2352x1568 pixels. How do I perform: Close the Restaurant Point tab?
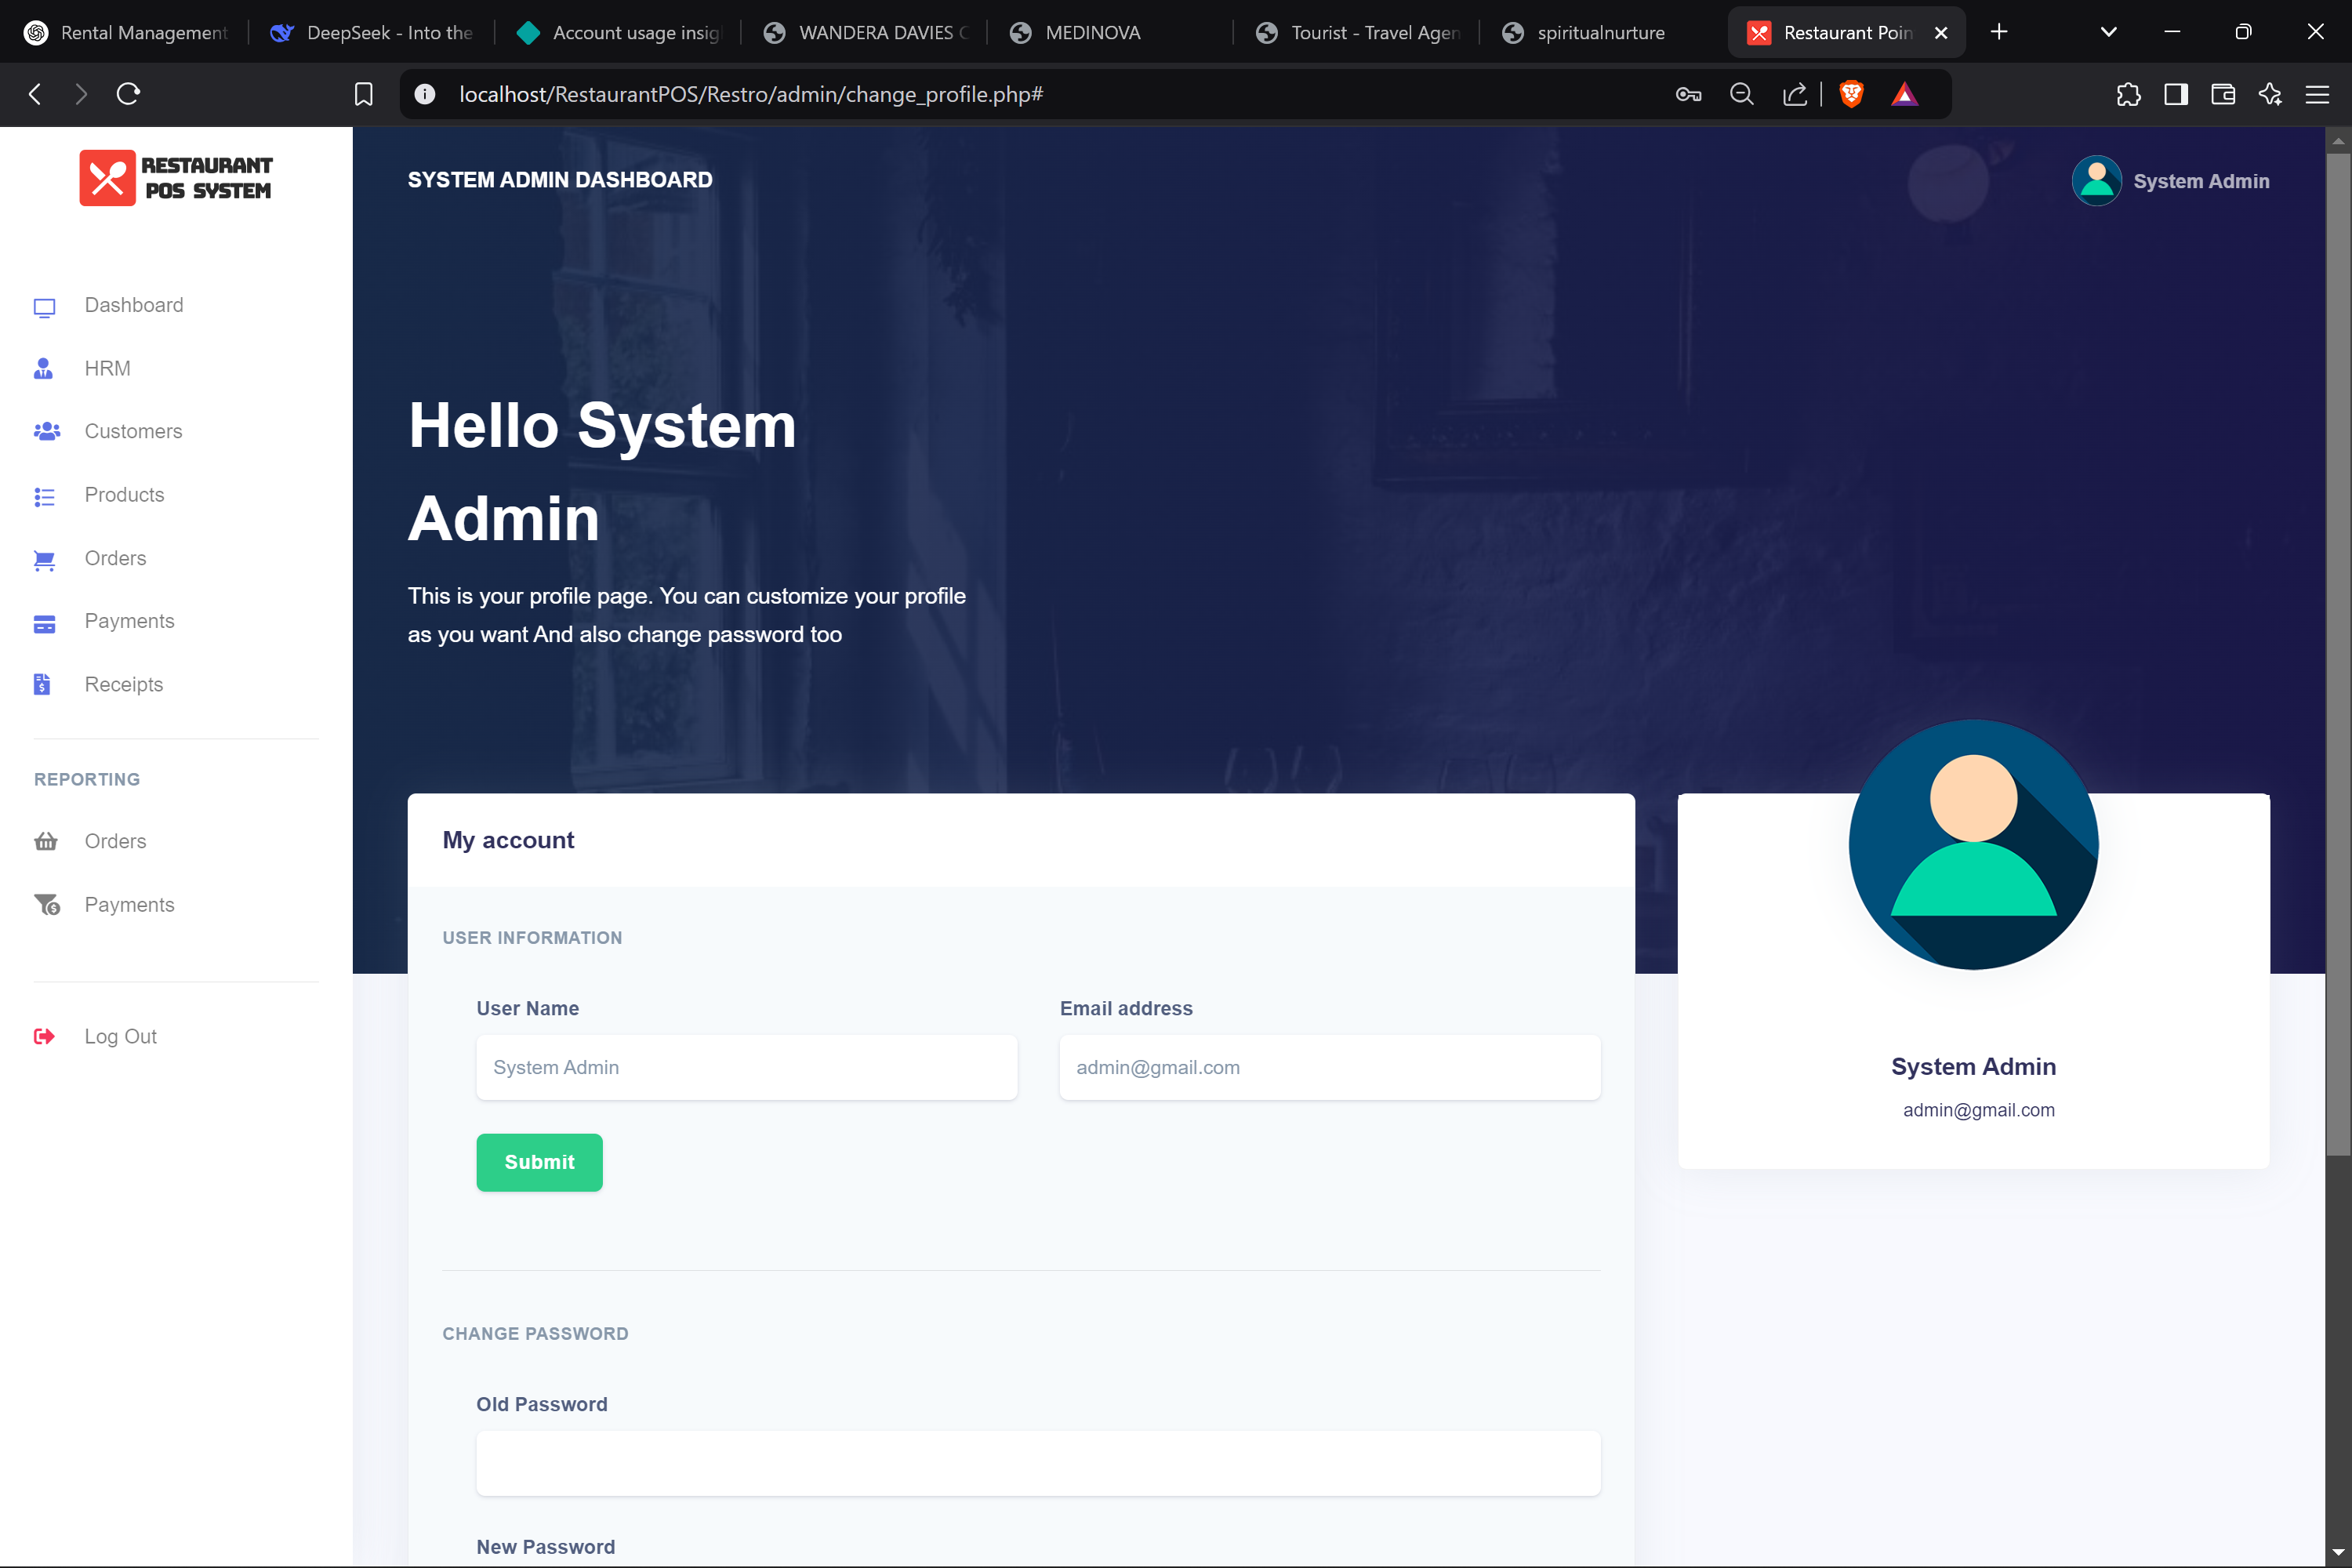[1941, 32]
